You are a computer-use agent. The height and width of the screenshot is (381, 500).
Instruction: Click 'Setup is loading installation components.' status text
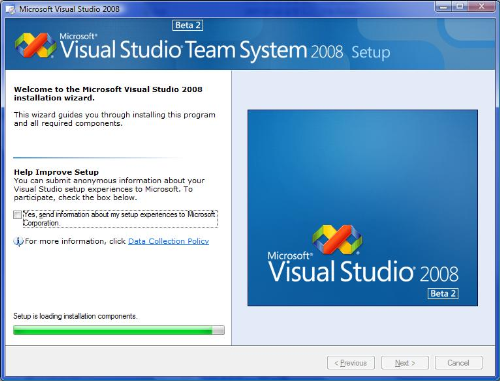75,316
